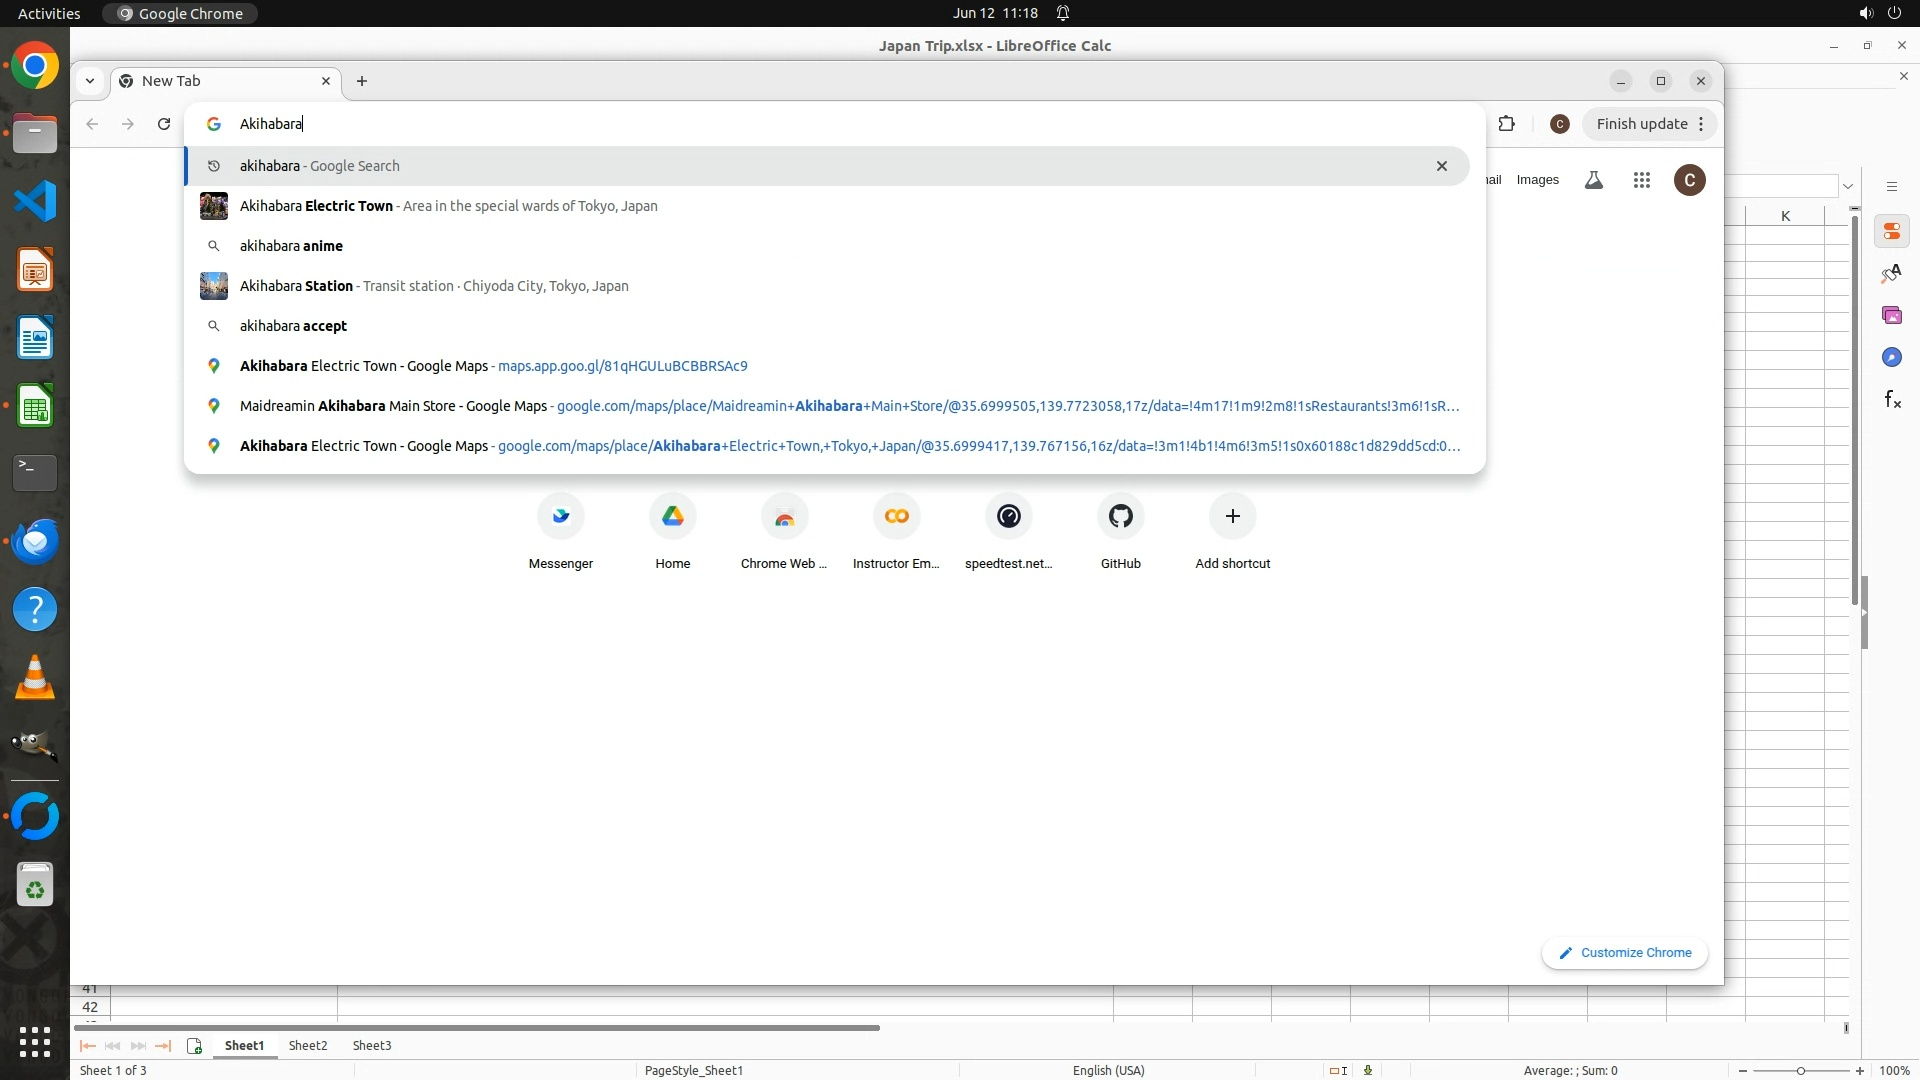
Task: Click Add shortcut plus button
Action: pos(1232,517)
